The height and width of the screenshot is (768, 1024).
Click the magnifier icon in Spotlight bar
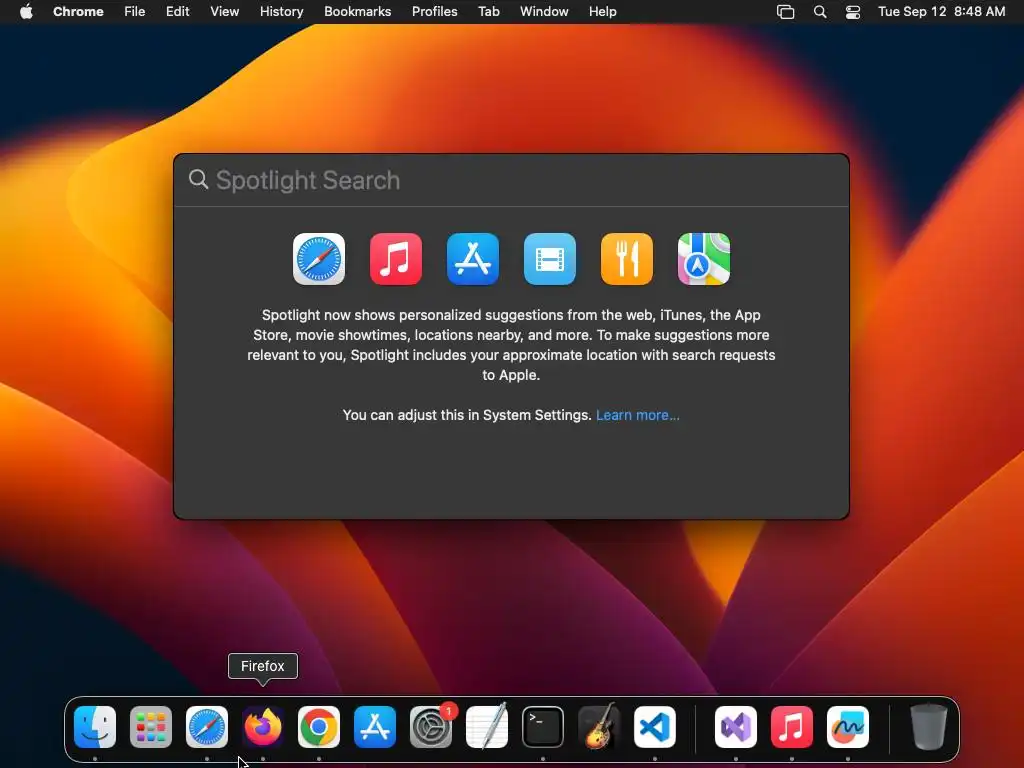199,180
